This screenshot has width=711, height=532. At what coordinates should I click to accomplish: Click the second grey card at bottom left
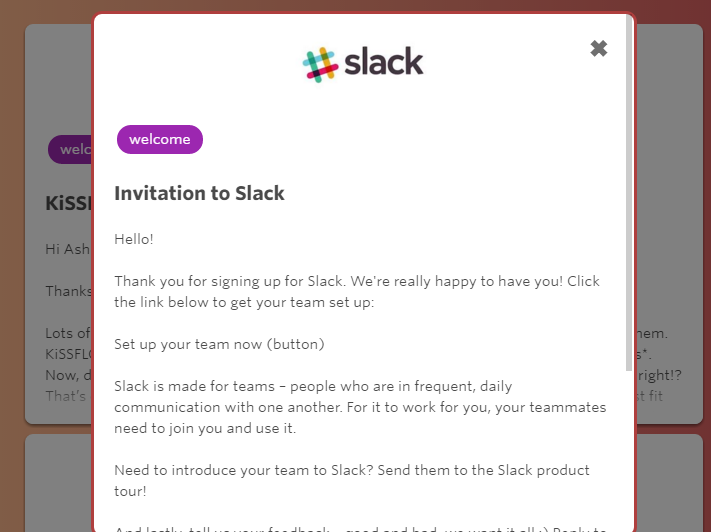pos(59,483)
